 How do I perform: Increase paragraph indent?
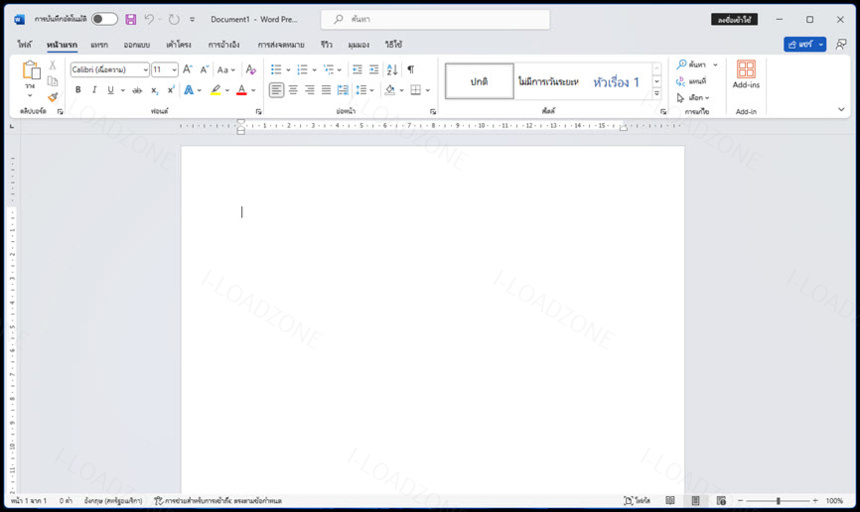tap(374, 70)
